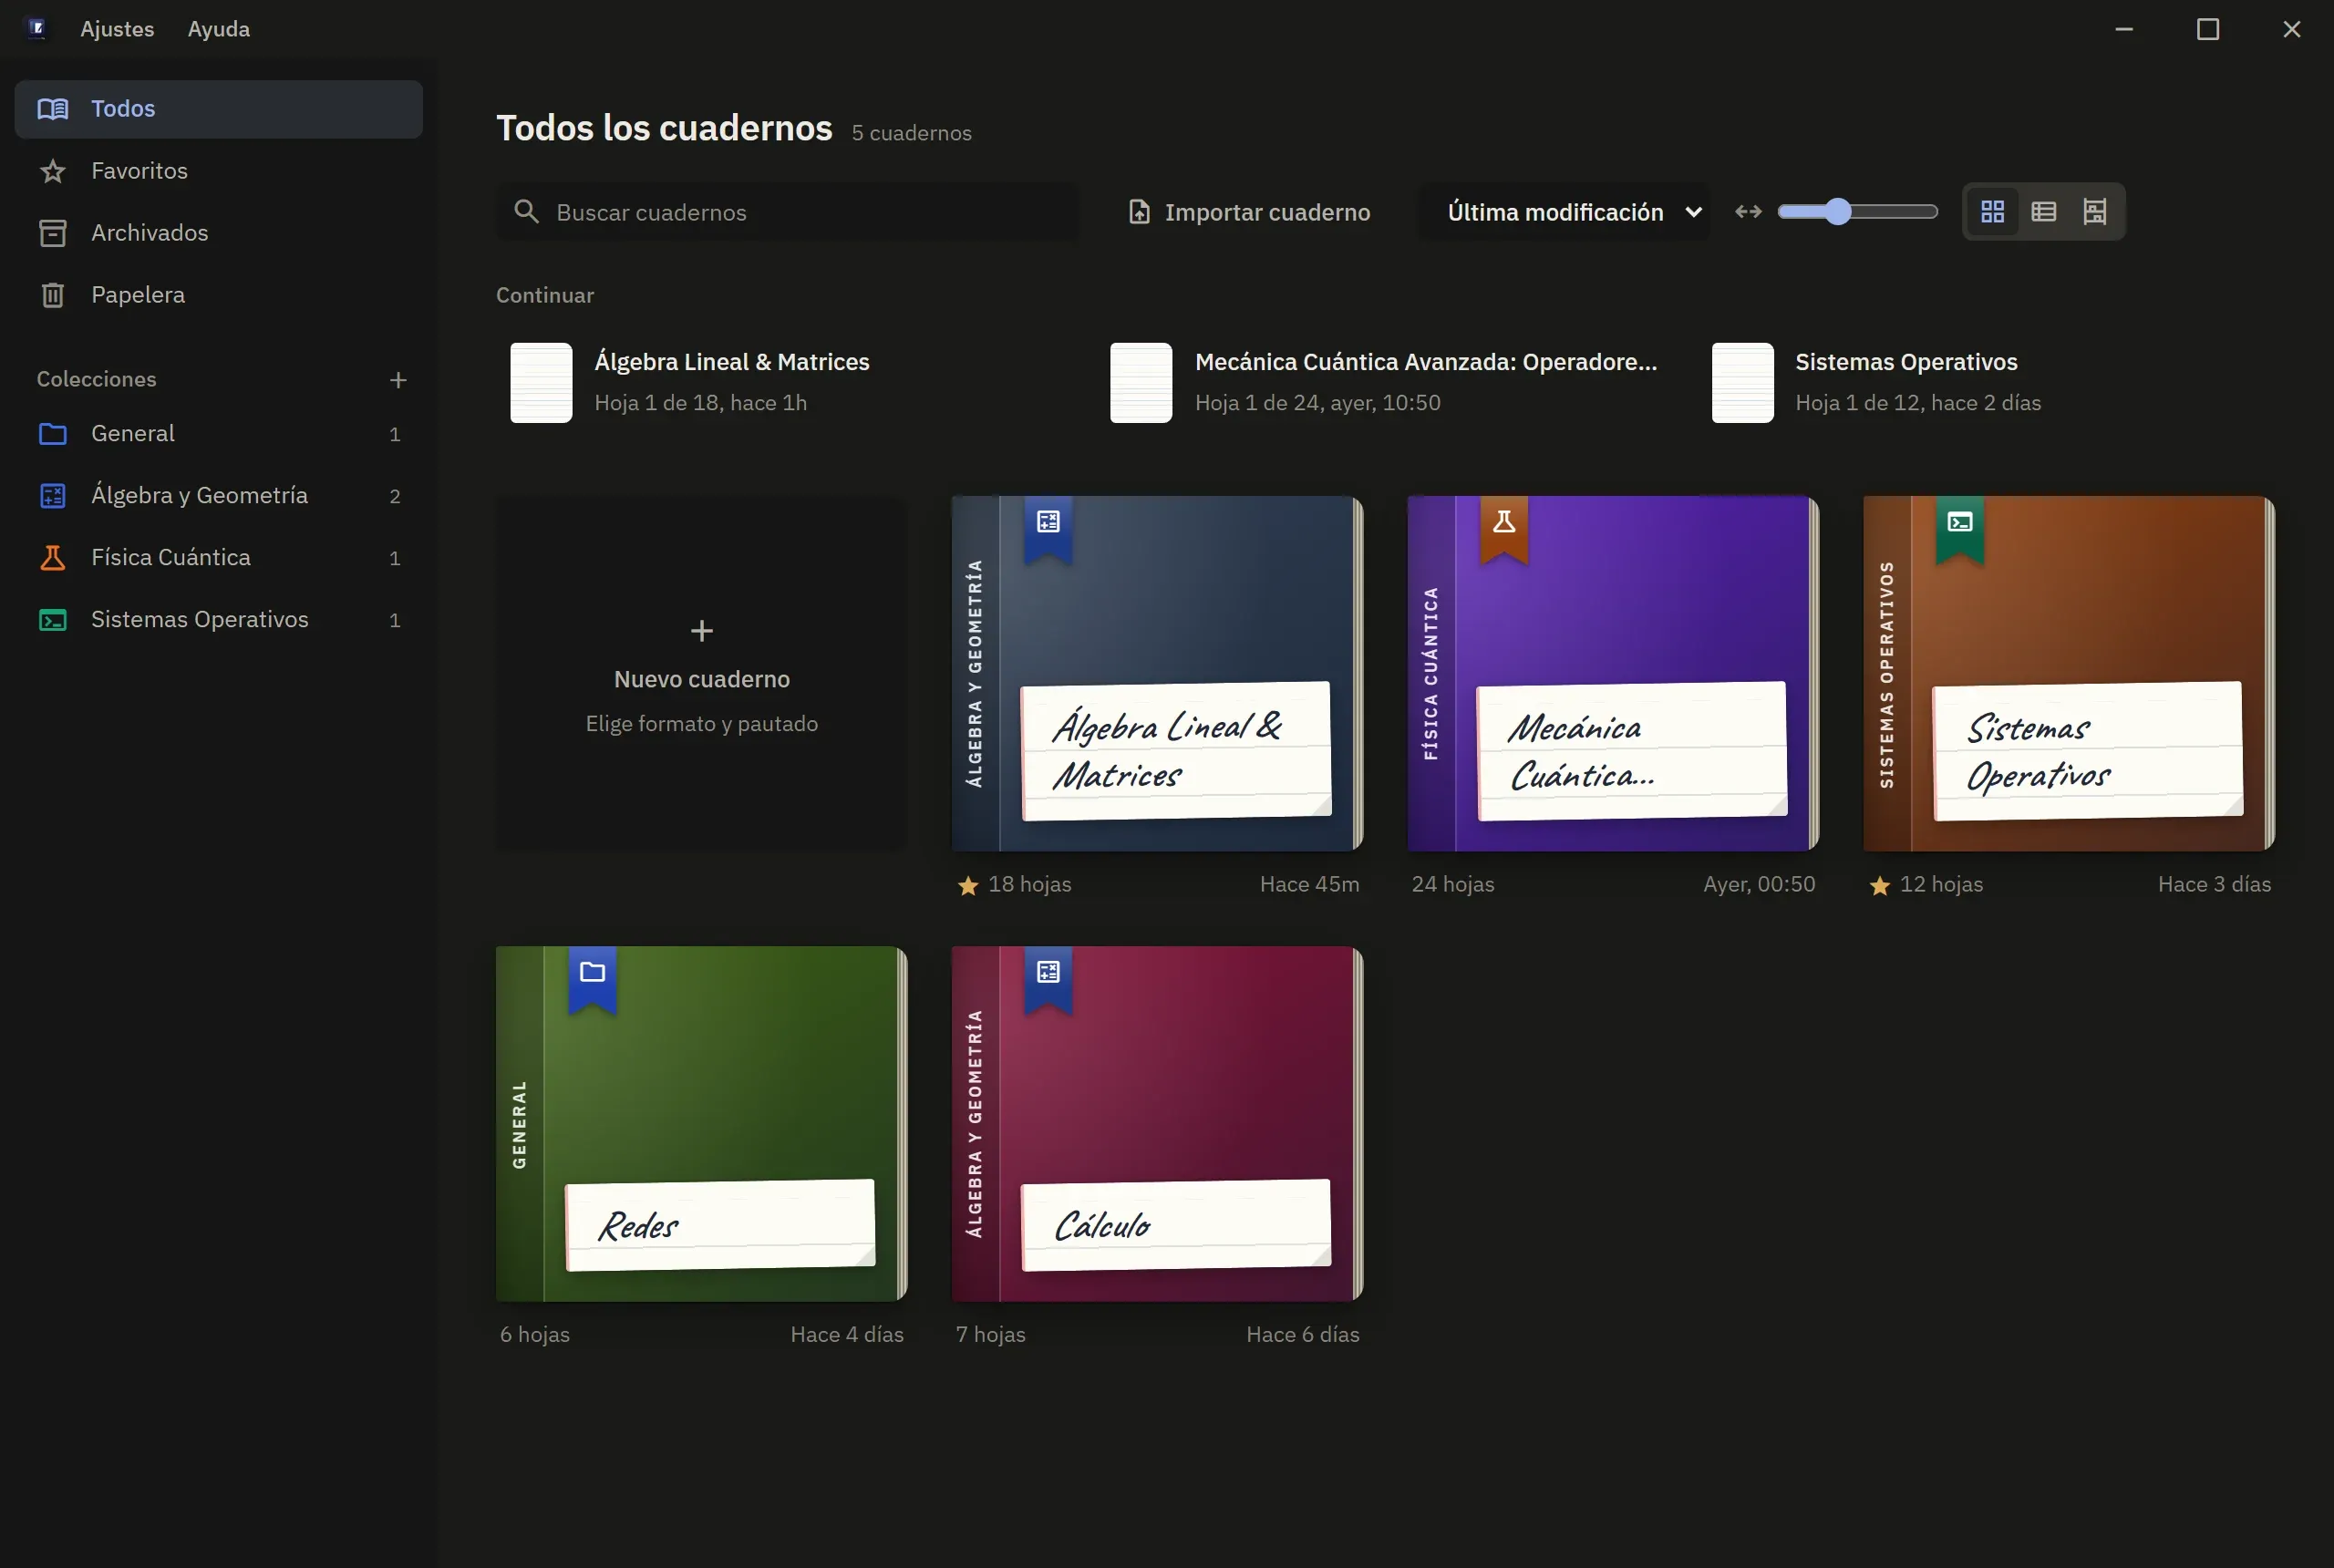Click the search magnifier icon

pyautogui.click(x=526, y=212)
